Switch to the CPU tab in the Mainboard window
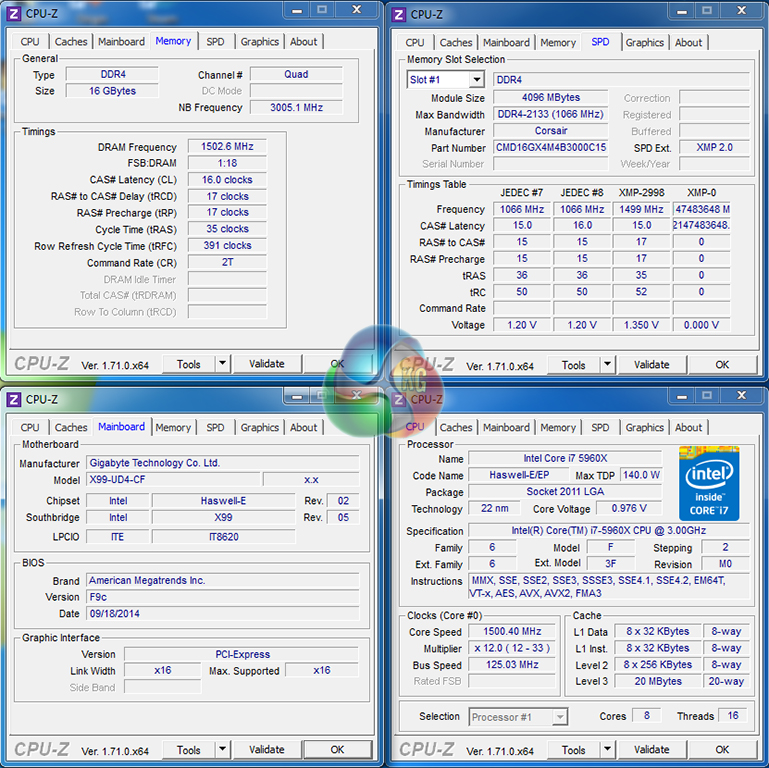Image resolution: width=769 pixels, height=768 pixels. [x=30, y=428]
